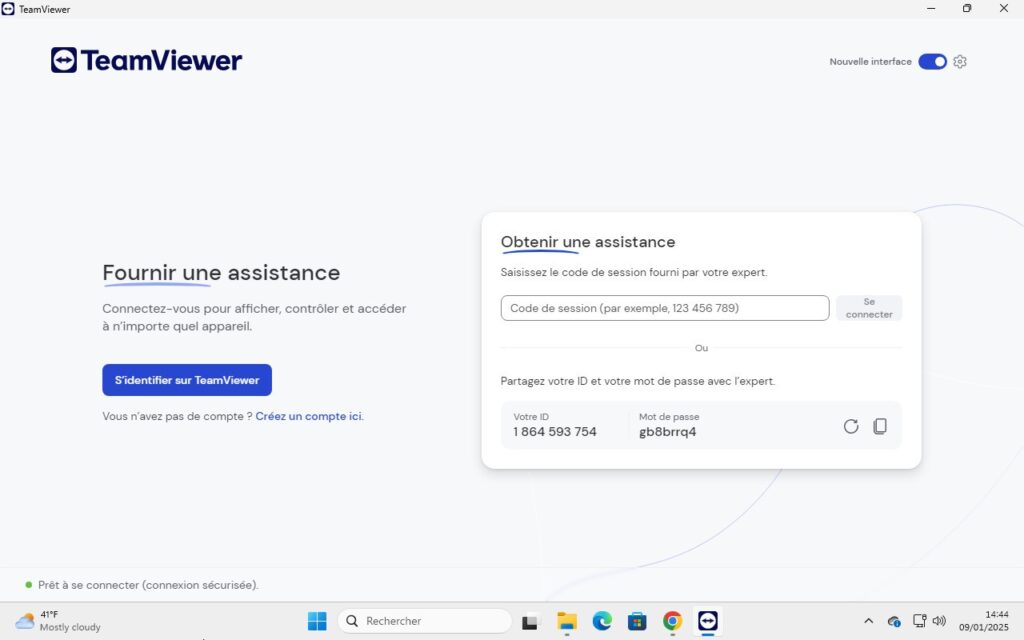Refresh the password with the circular arrow icon
Viewport: 1024px width, 640px height.
[851, 426]
